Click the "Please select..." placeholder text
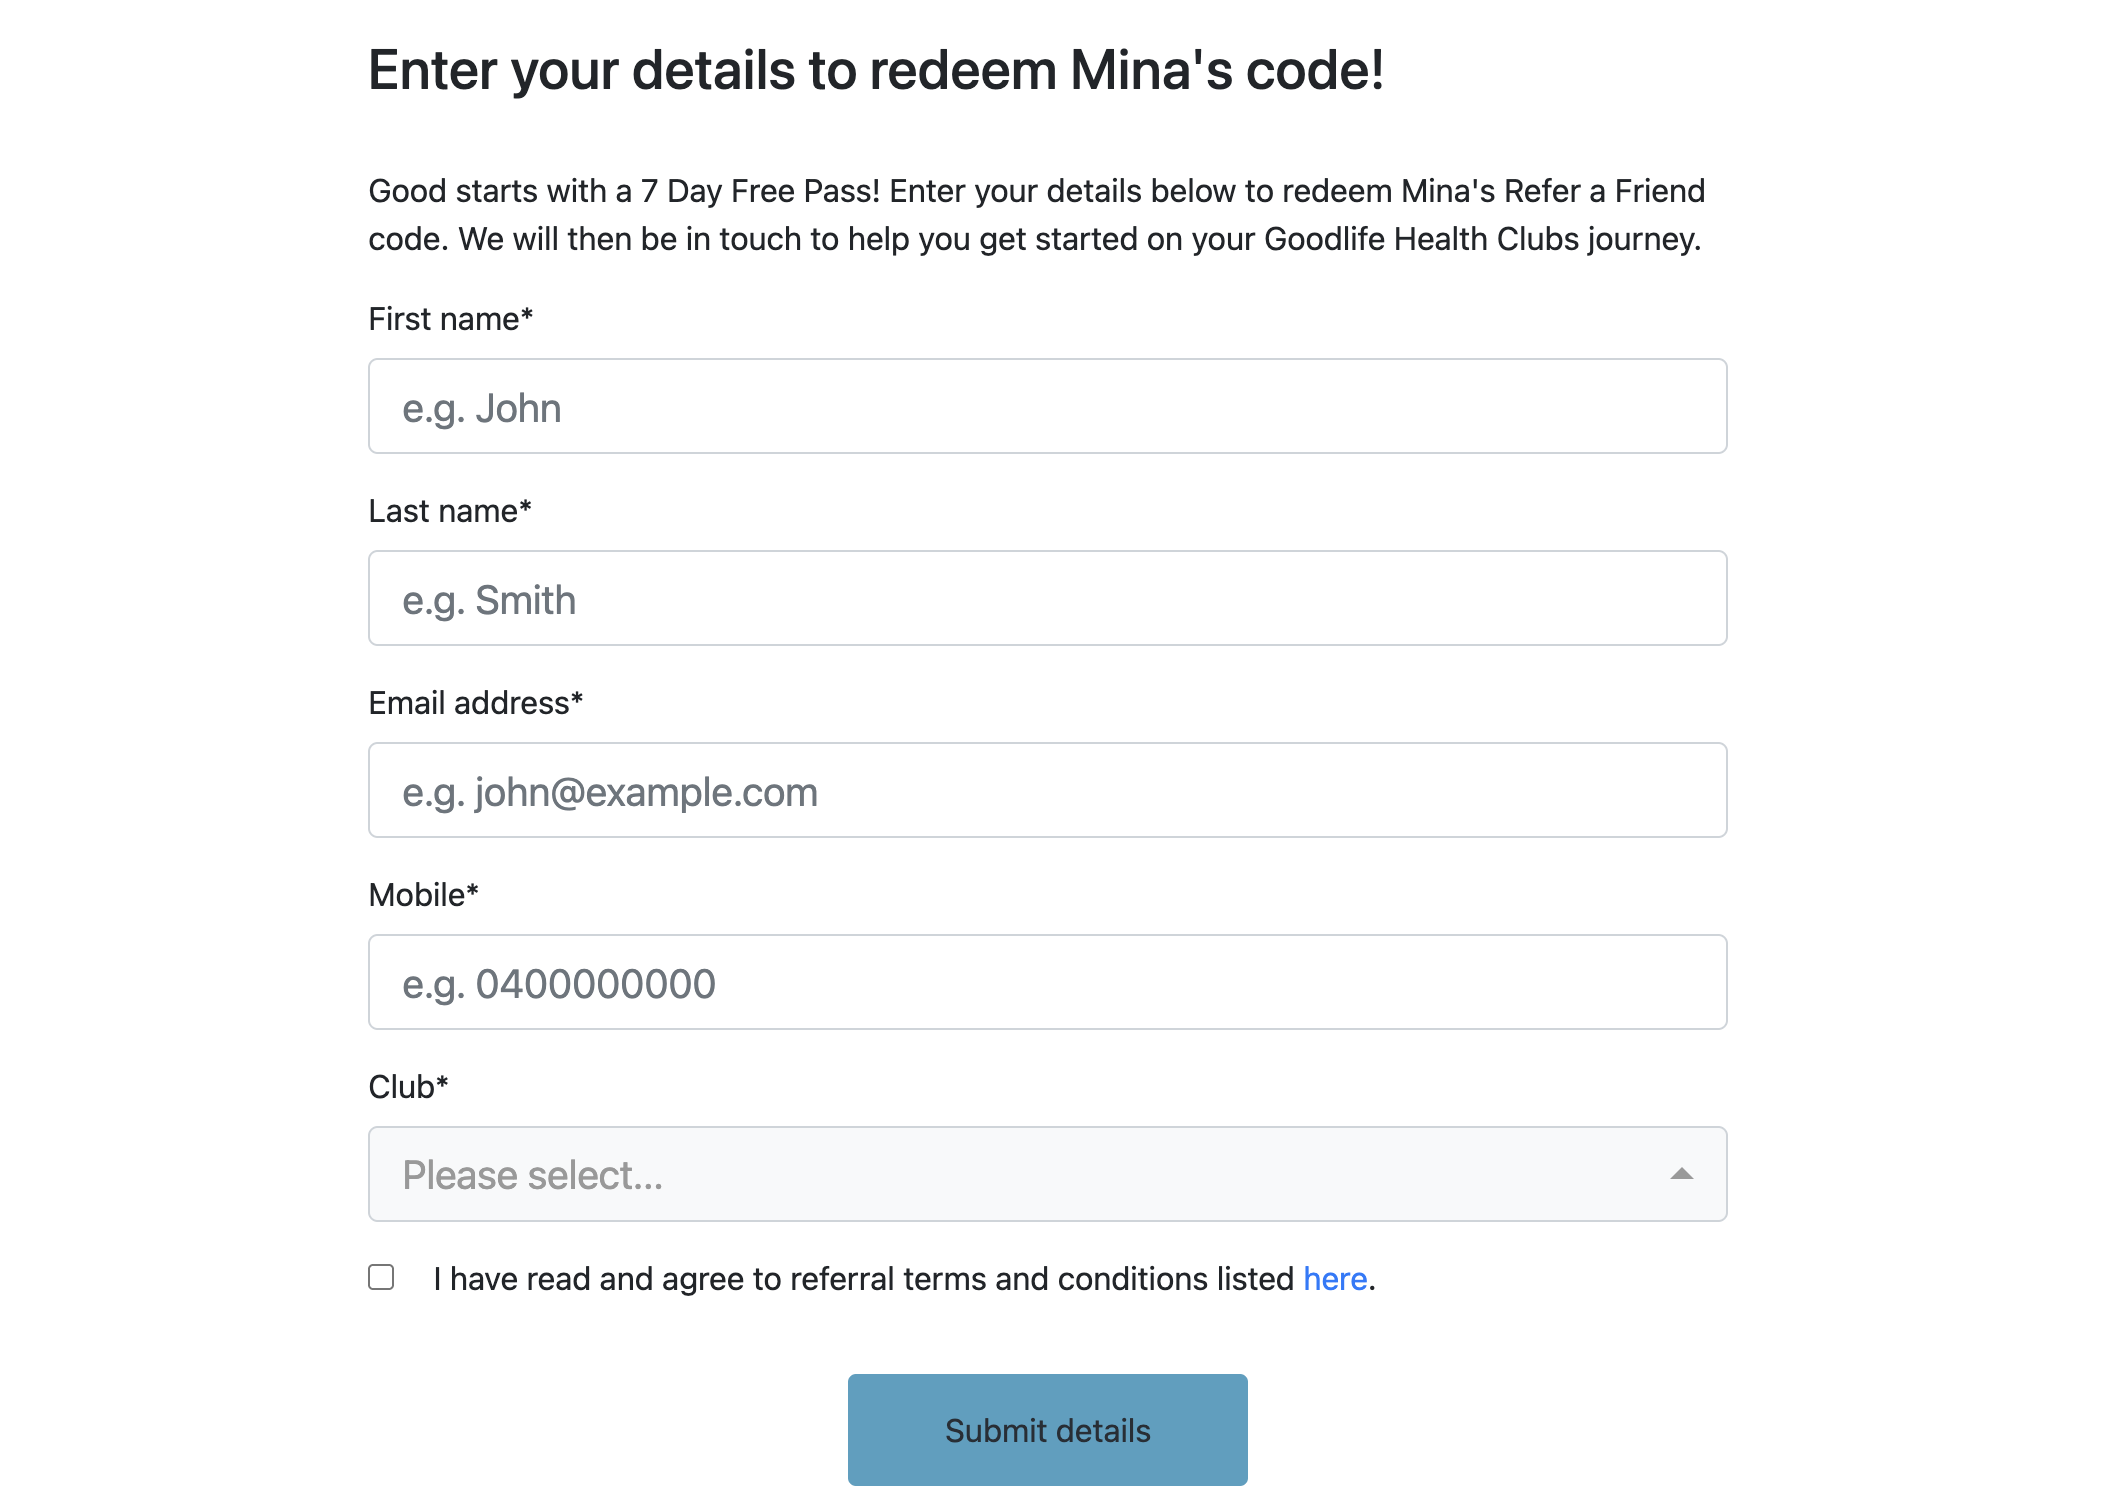Image resolution: width=2108 pixels, height=1506 pixels. (x=532, y=1175)
